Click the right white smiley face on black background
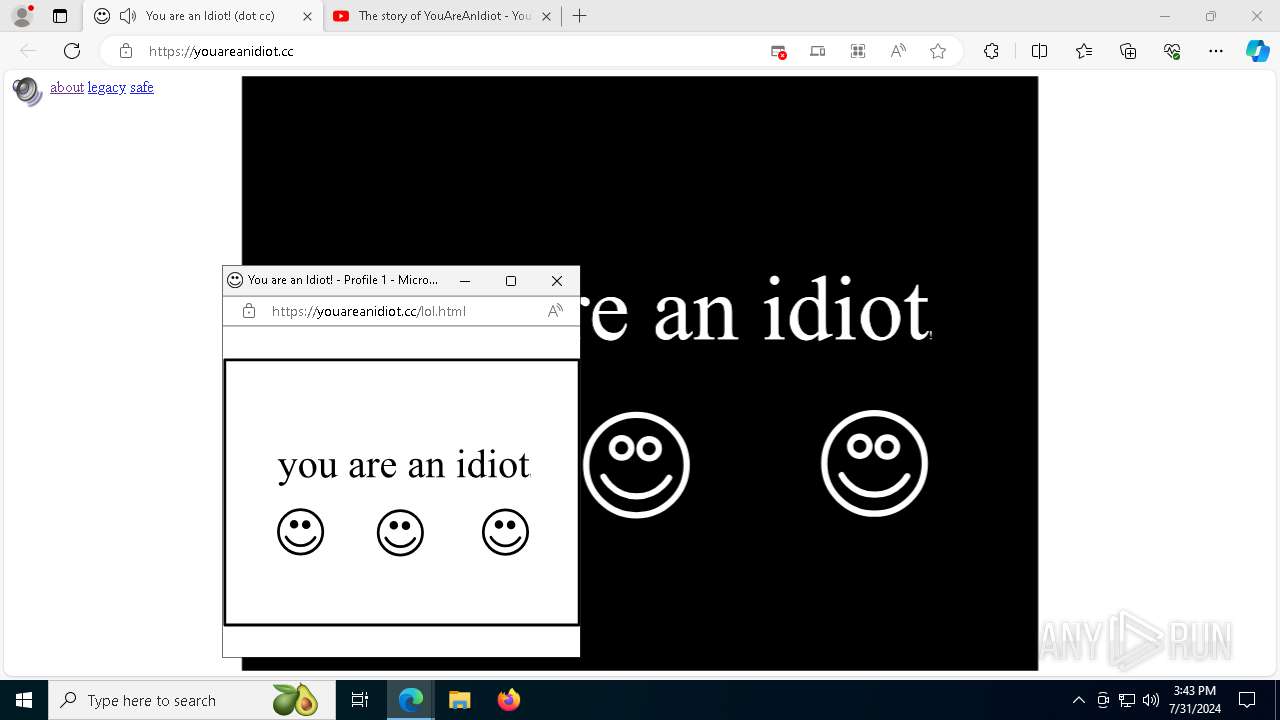This screenshot has width=1280, height=720. click(874, 463)
